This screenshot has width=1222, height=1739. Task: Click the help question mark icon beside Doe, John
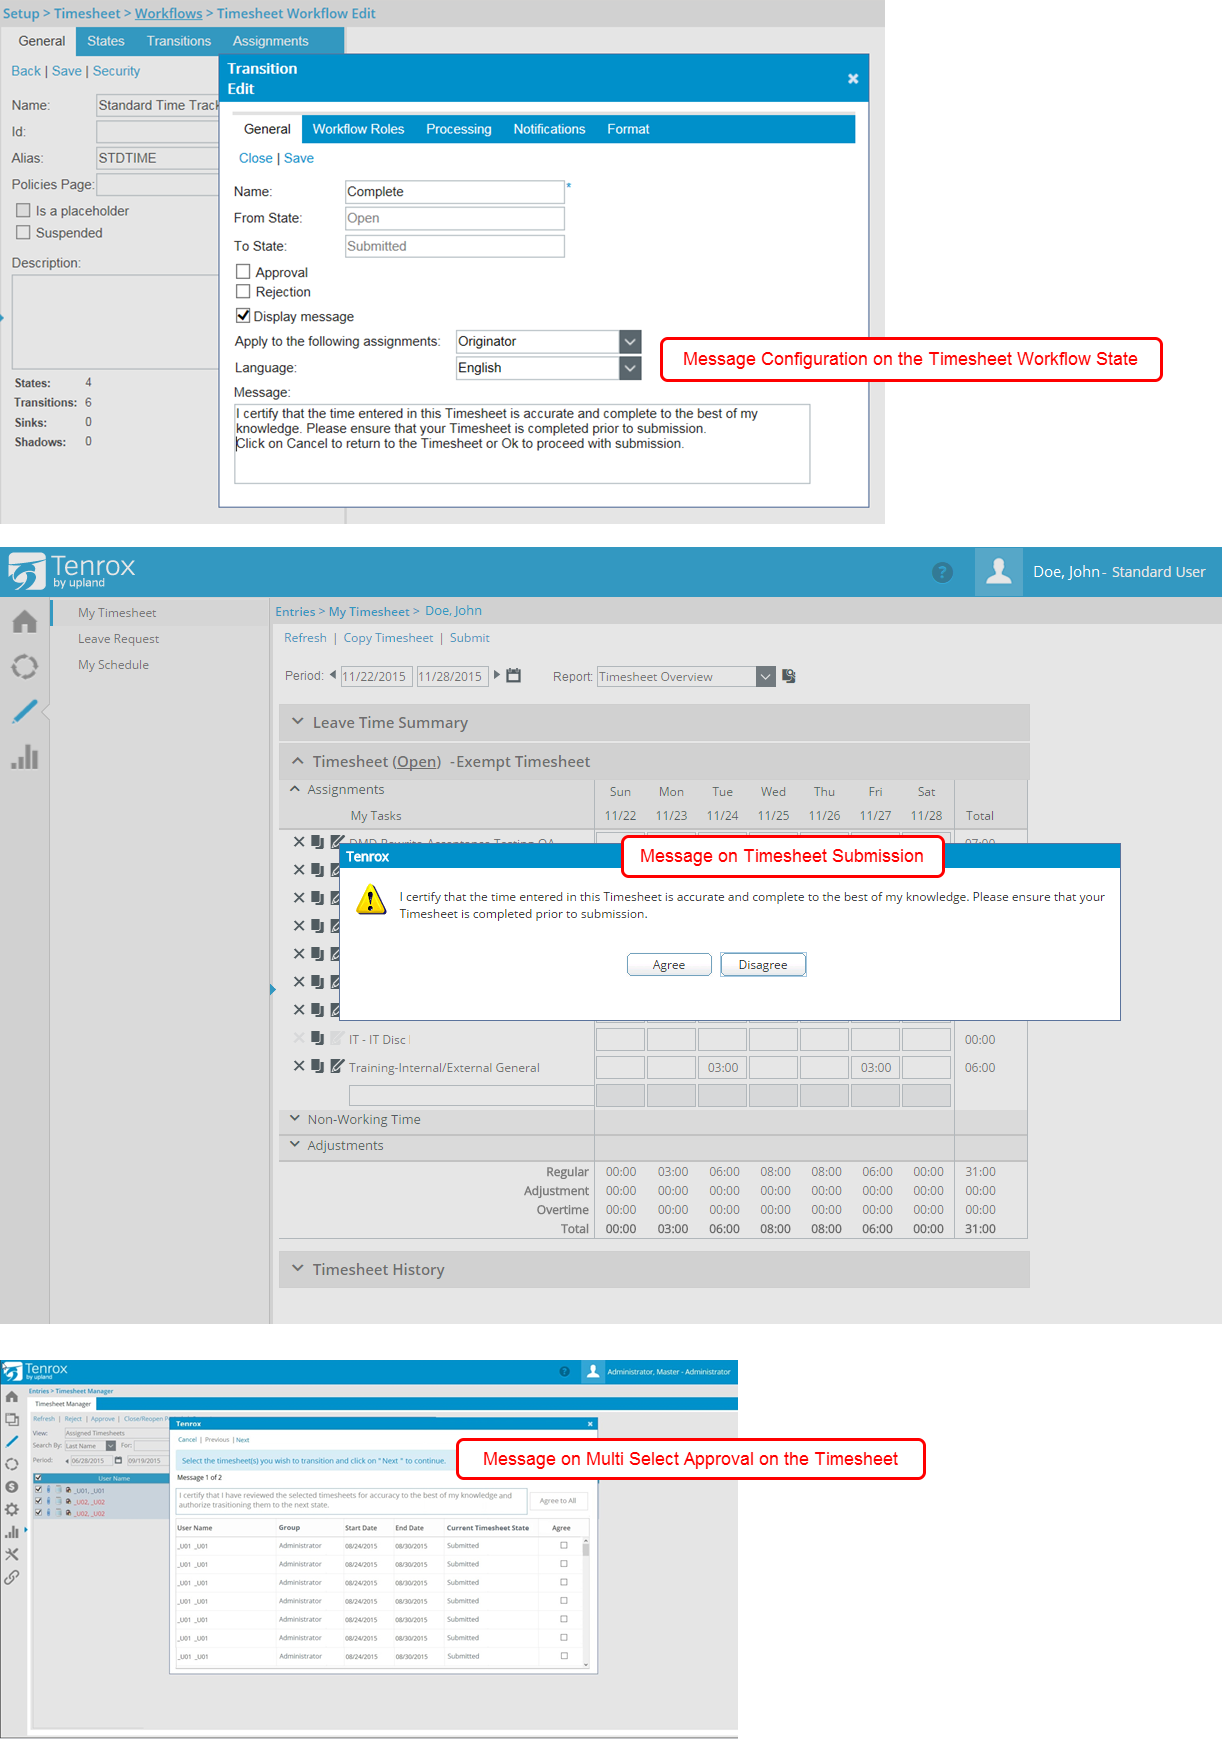(x=942, y=572)
